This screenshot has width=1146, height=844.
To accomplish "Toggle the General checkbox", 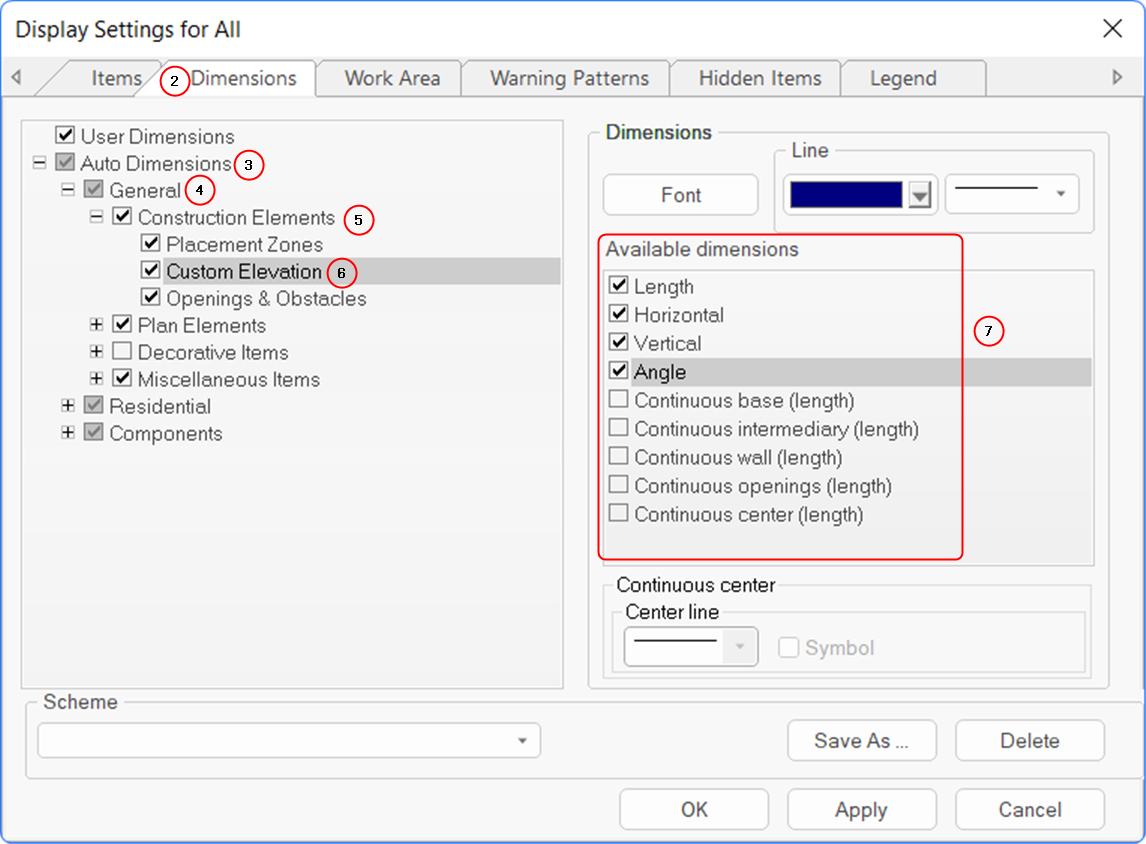I will click(94, 189).
